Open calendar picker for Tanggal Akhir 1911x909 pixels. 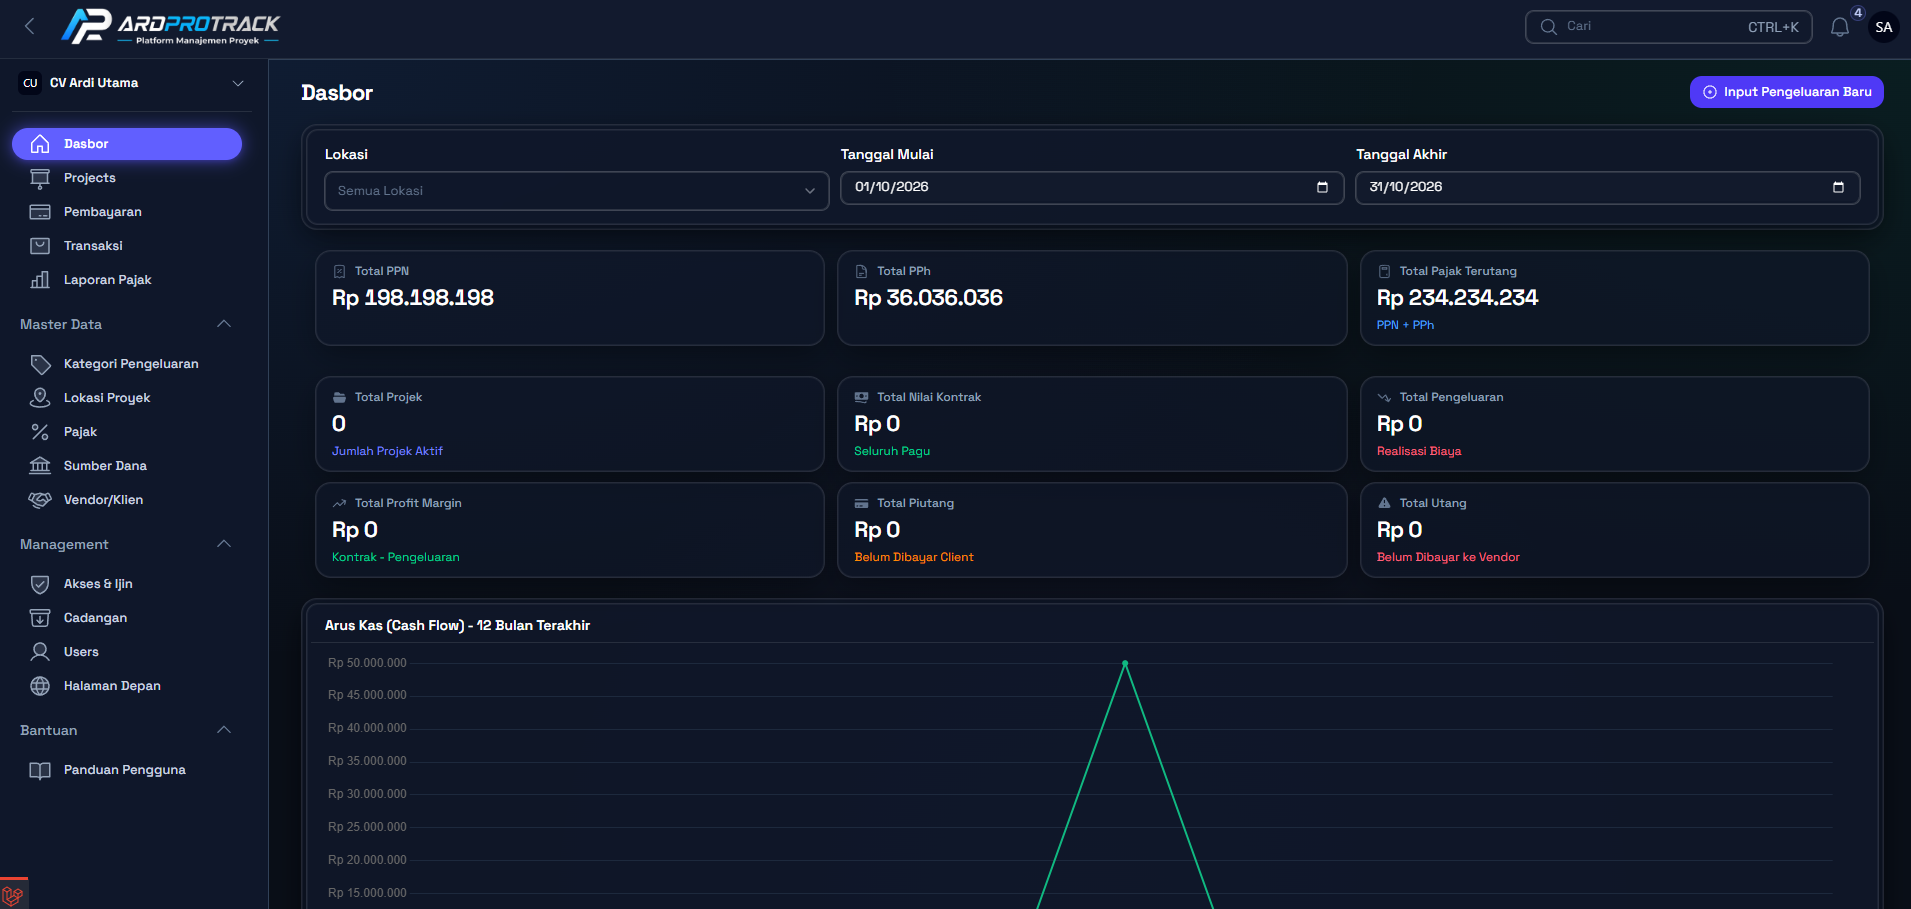tap(1838, 187)
